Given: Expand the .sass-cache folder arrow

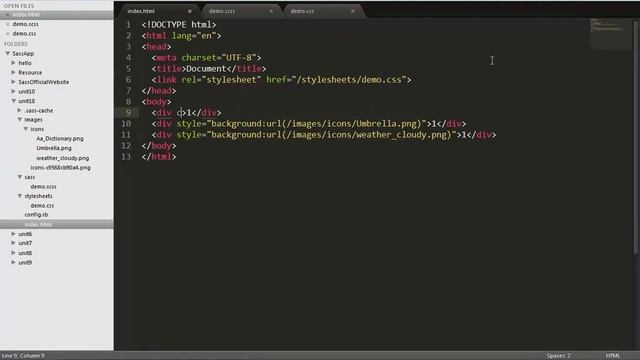Looking at the screenshot, I should click(x=20, y=110).
